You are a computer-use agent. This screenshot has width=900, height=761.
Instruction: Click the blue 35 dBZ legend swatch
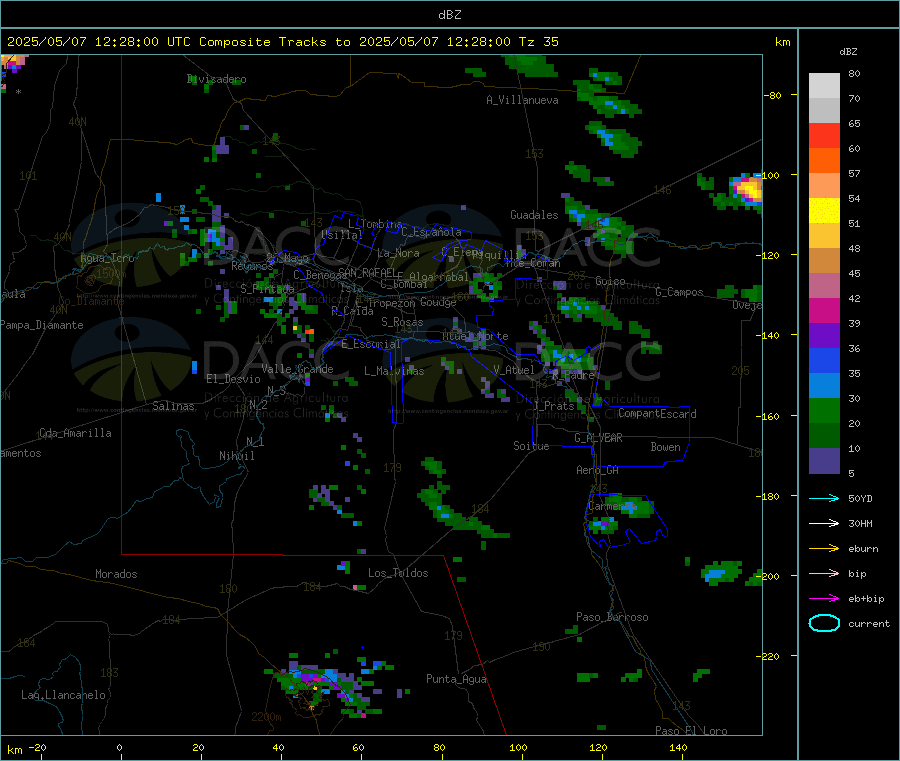[824, 360]
